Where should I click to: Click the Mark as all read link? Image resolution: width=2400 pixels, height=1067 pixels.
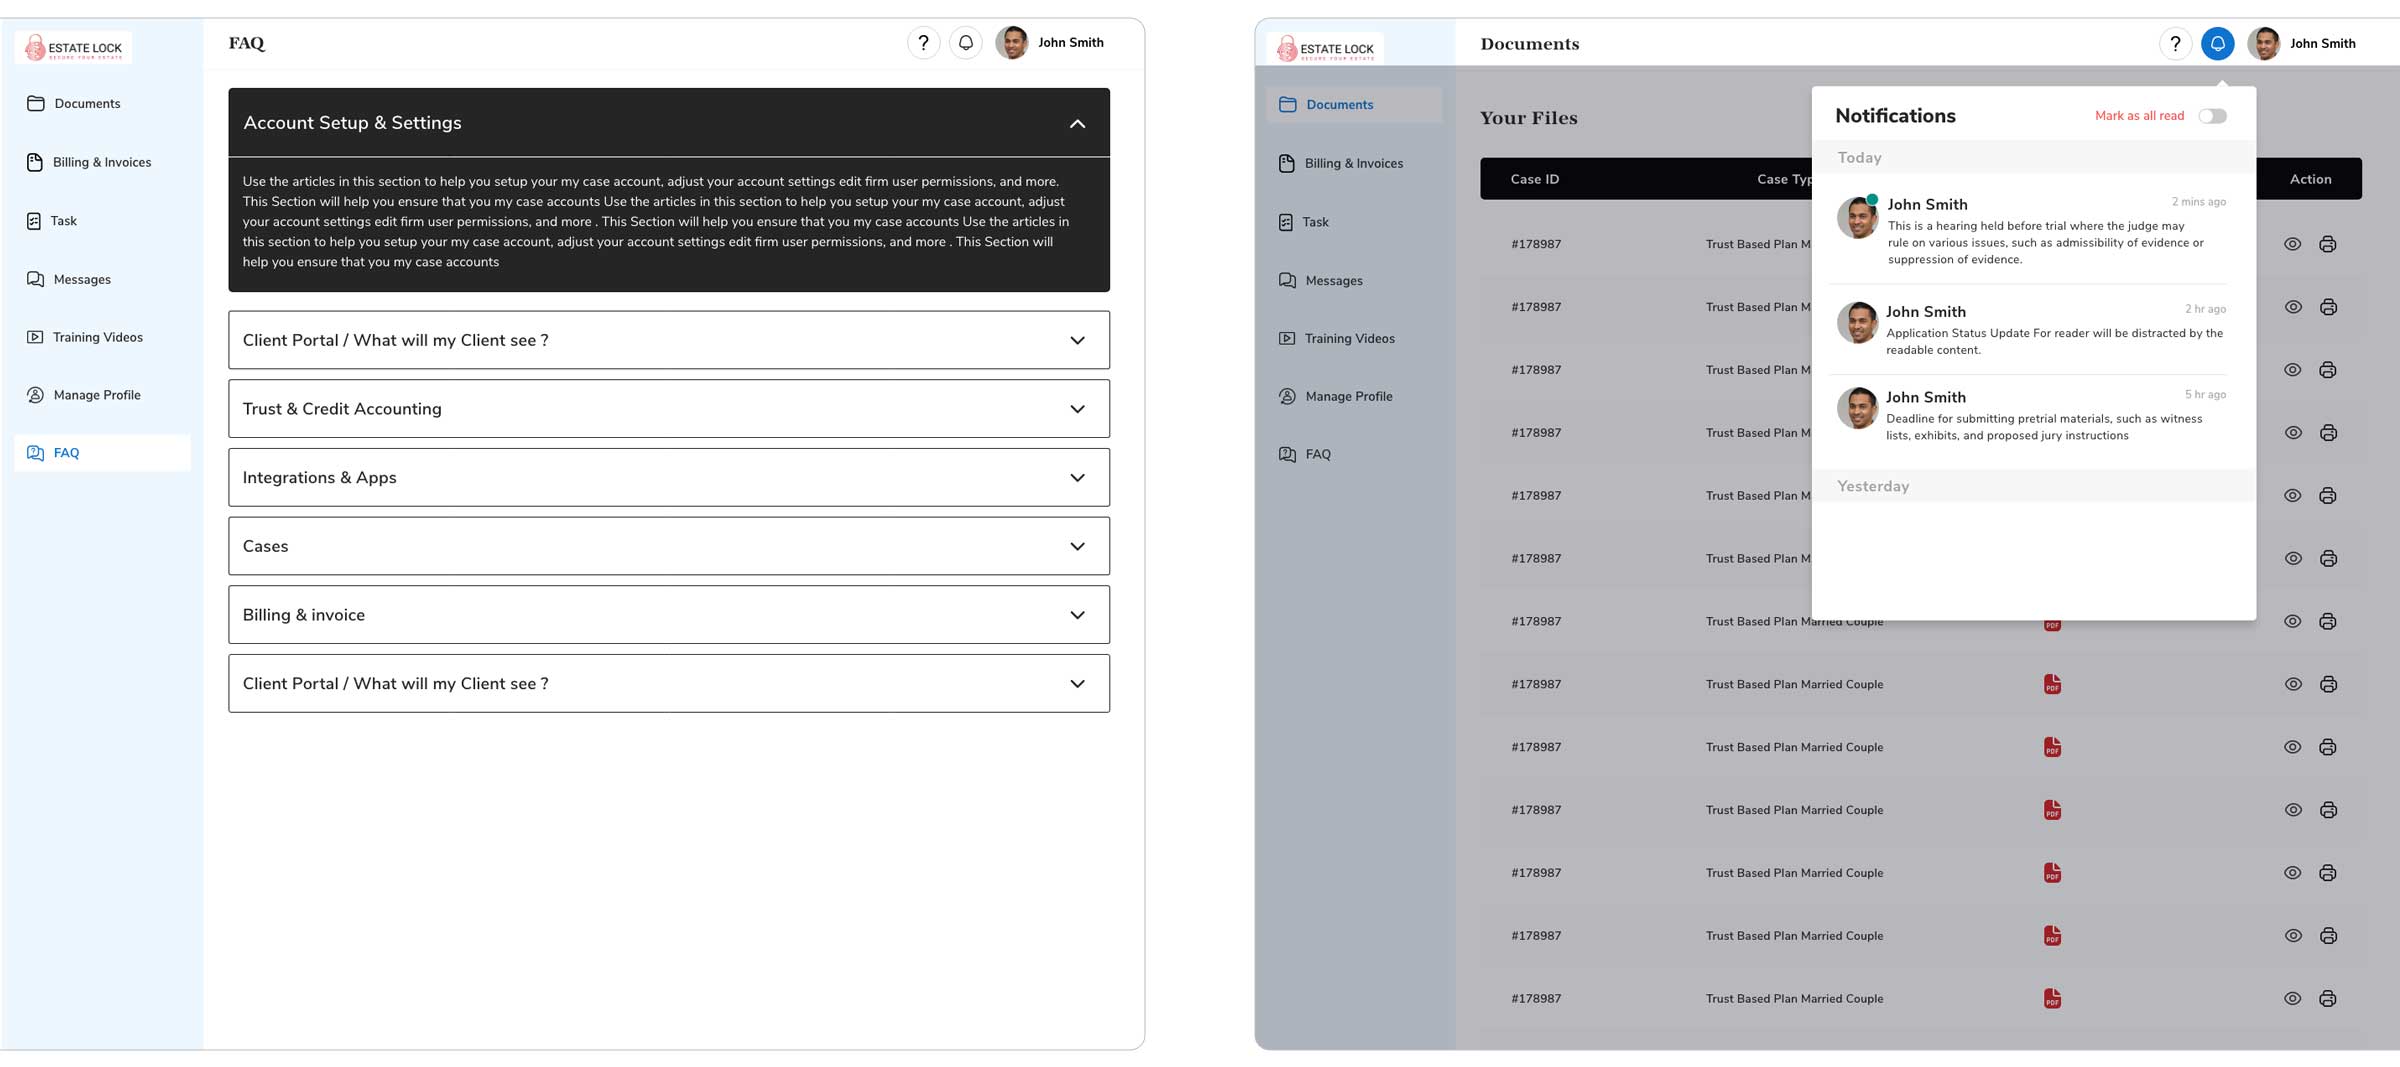point(2139,116)
